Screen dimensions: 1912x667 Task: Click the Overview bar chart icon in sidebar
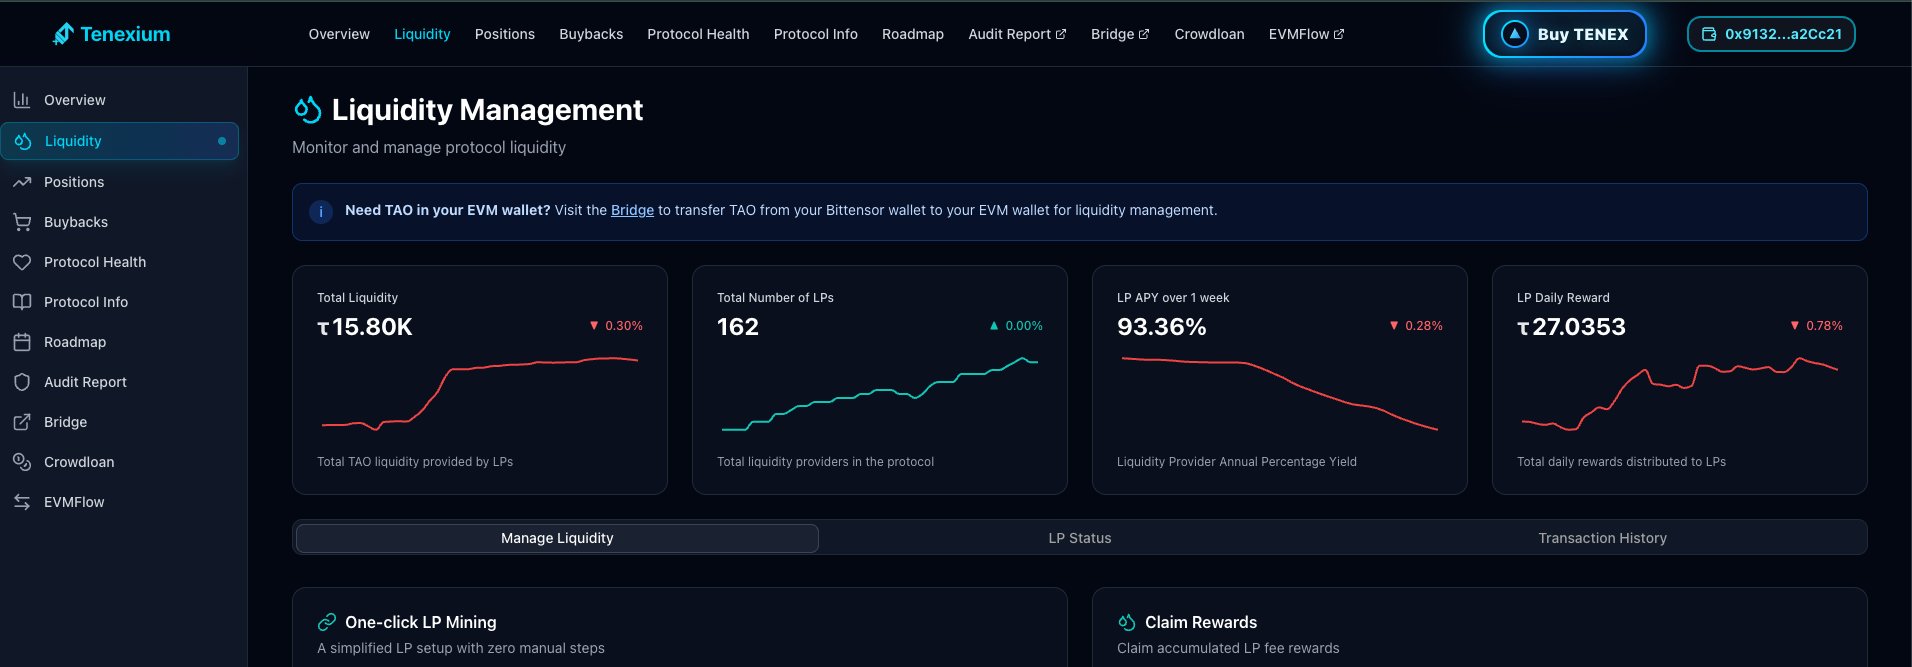pos(22,100)
